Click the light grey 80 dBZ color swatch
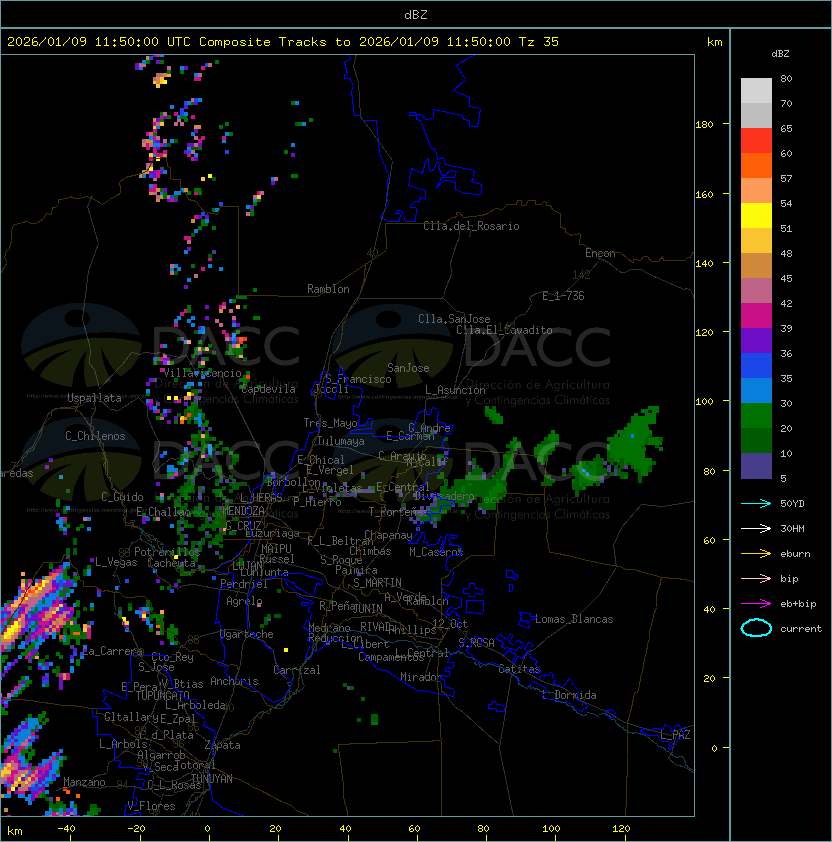The image size is (832, 842). [x=756, y=90]
